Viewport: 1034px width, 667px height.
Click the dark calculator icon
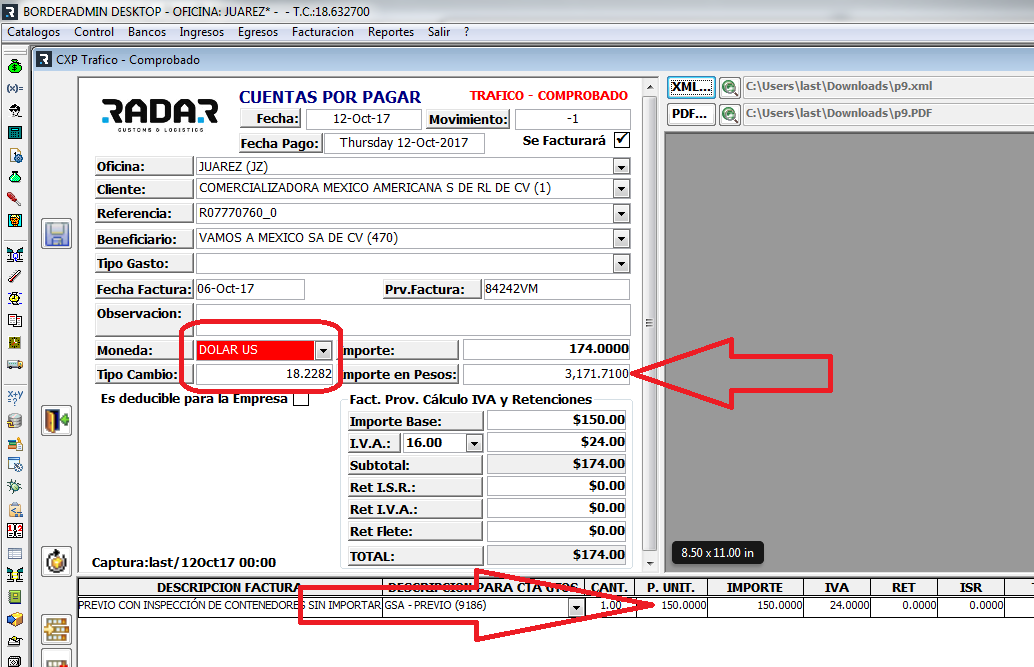tap(15, 132)
